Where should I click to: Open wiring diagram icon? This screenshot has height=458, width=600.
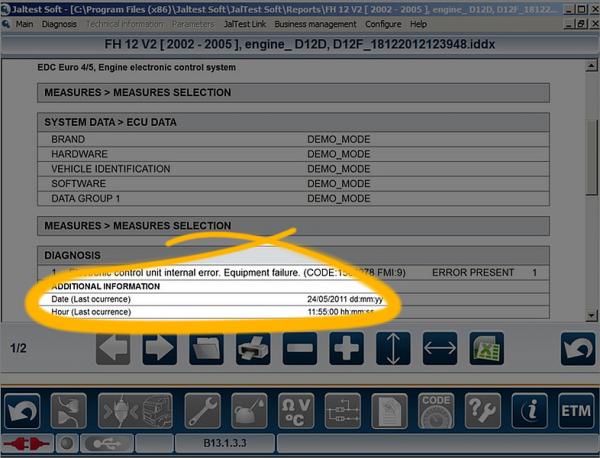click(x=342, y=411)
